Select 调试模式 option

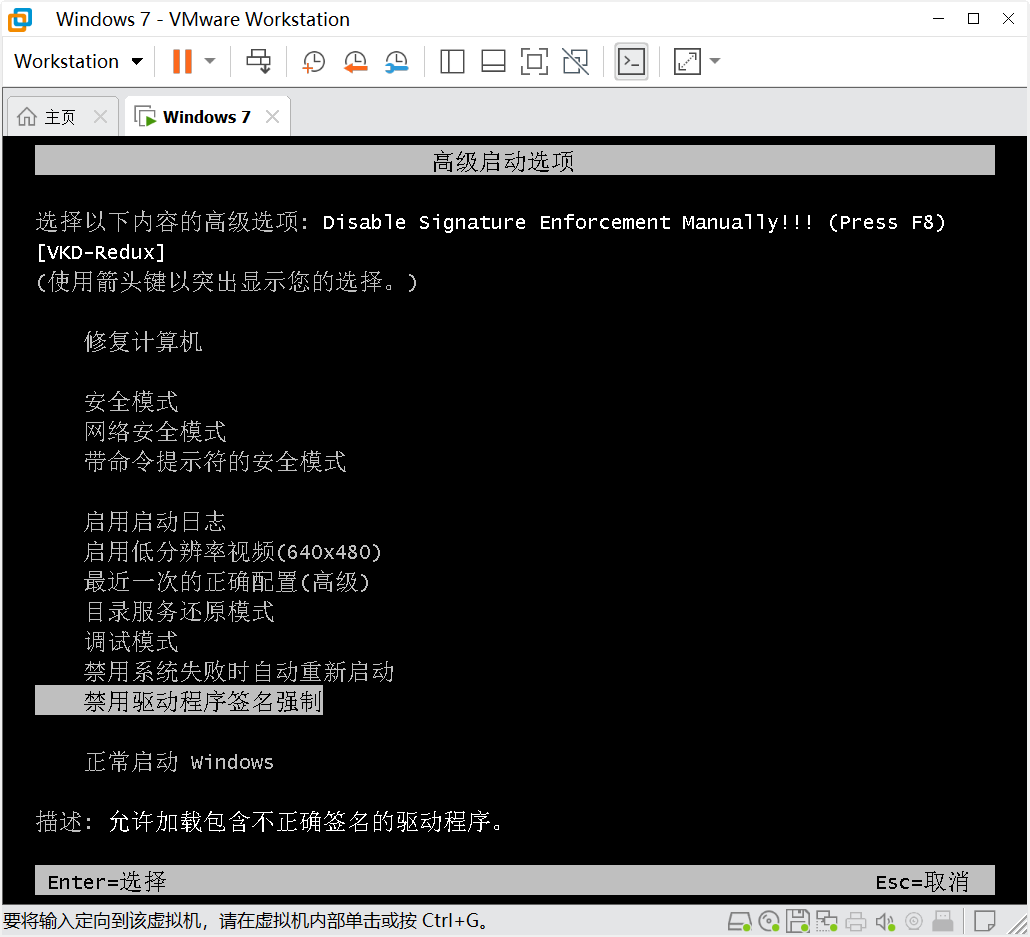(x=131, y=642)
